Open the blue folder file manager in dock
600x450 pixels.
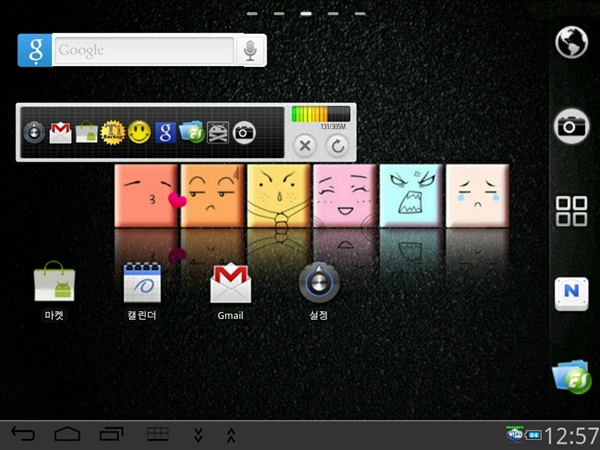tap(571, 377)
